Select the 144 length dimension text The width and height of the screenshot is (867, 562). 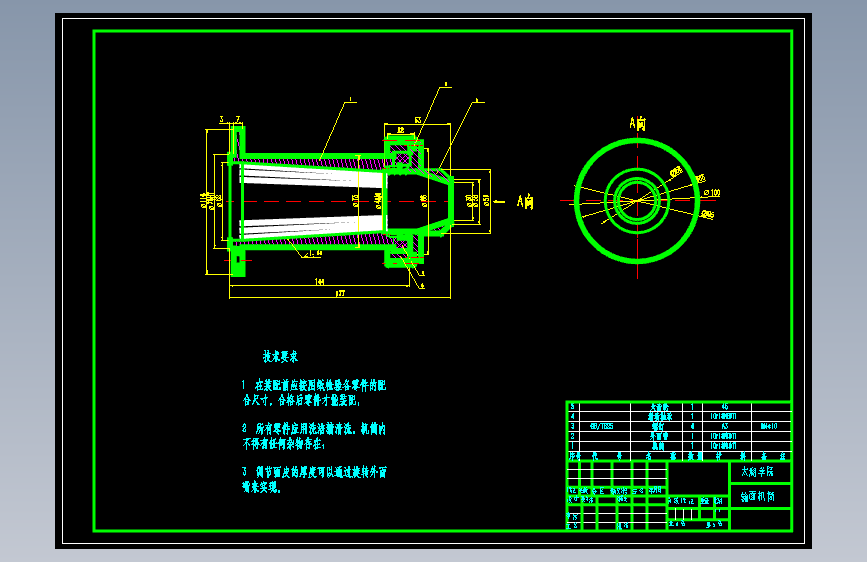pyautogui.click(x=320, y=282)
